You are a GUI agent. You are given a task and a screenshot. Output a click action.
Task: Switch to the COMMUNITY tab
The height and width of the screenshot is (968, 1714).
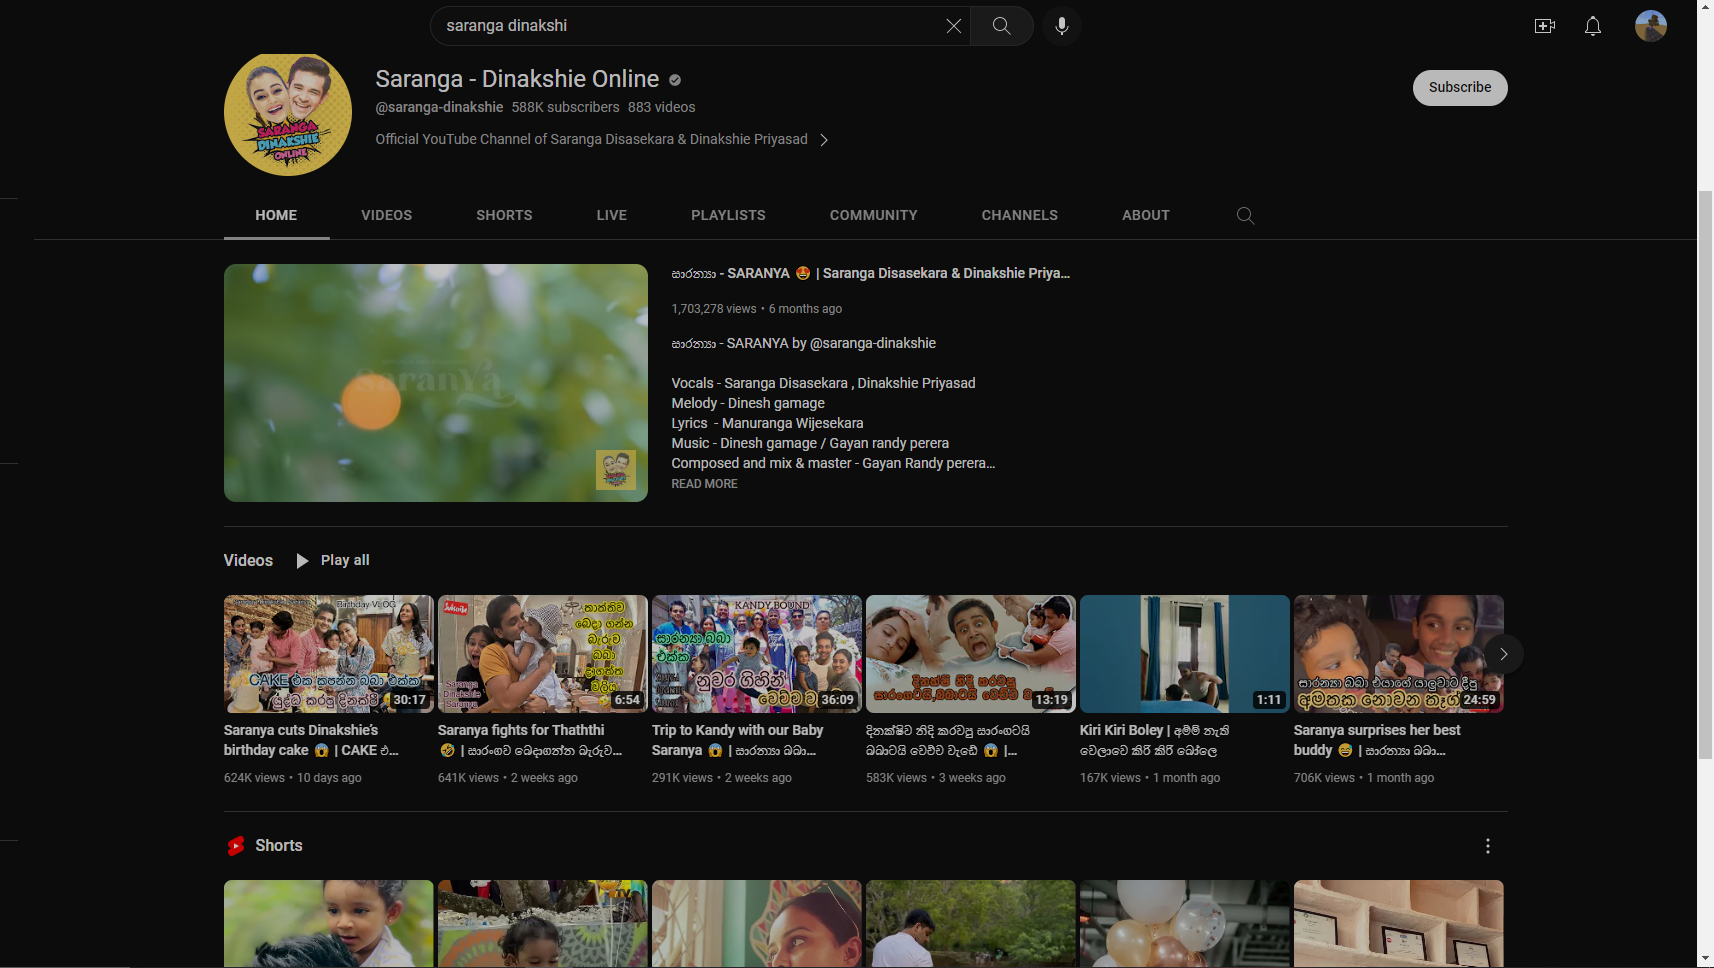coord(874,215)
